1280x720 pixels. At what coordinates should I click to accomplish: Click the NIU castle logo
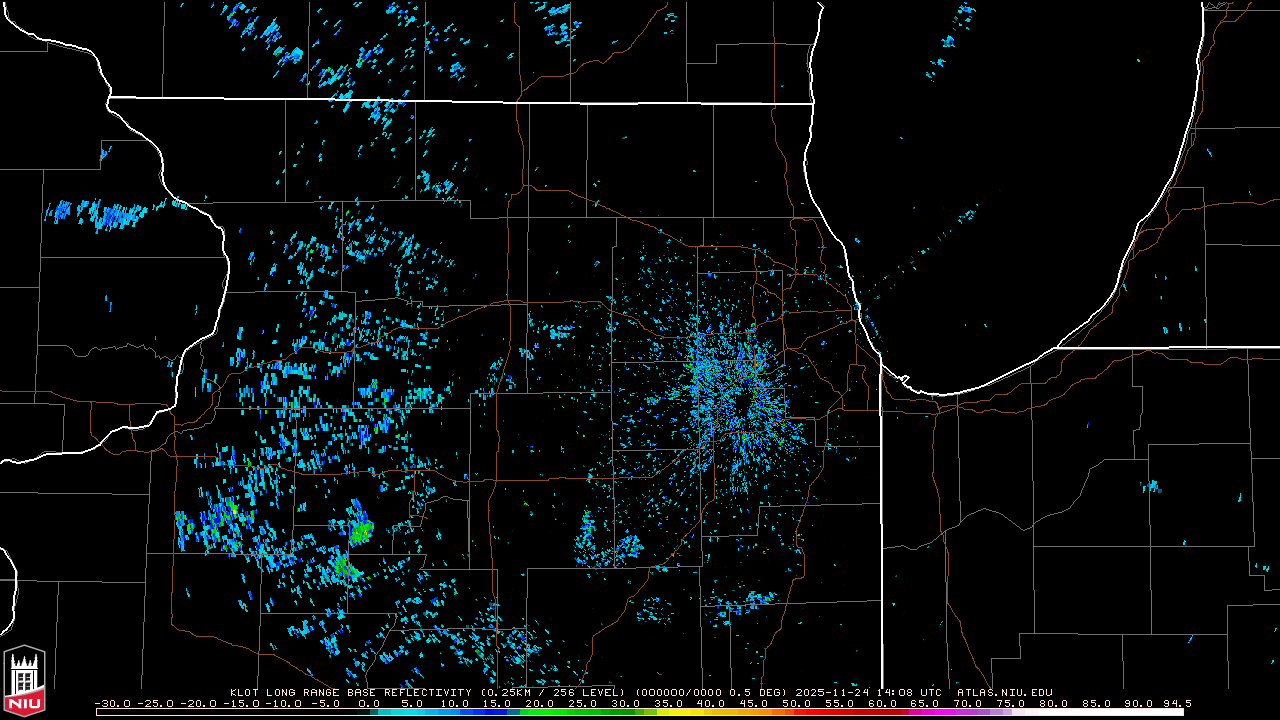coord(24,682)
